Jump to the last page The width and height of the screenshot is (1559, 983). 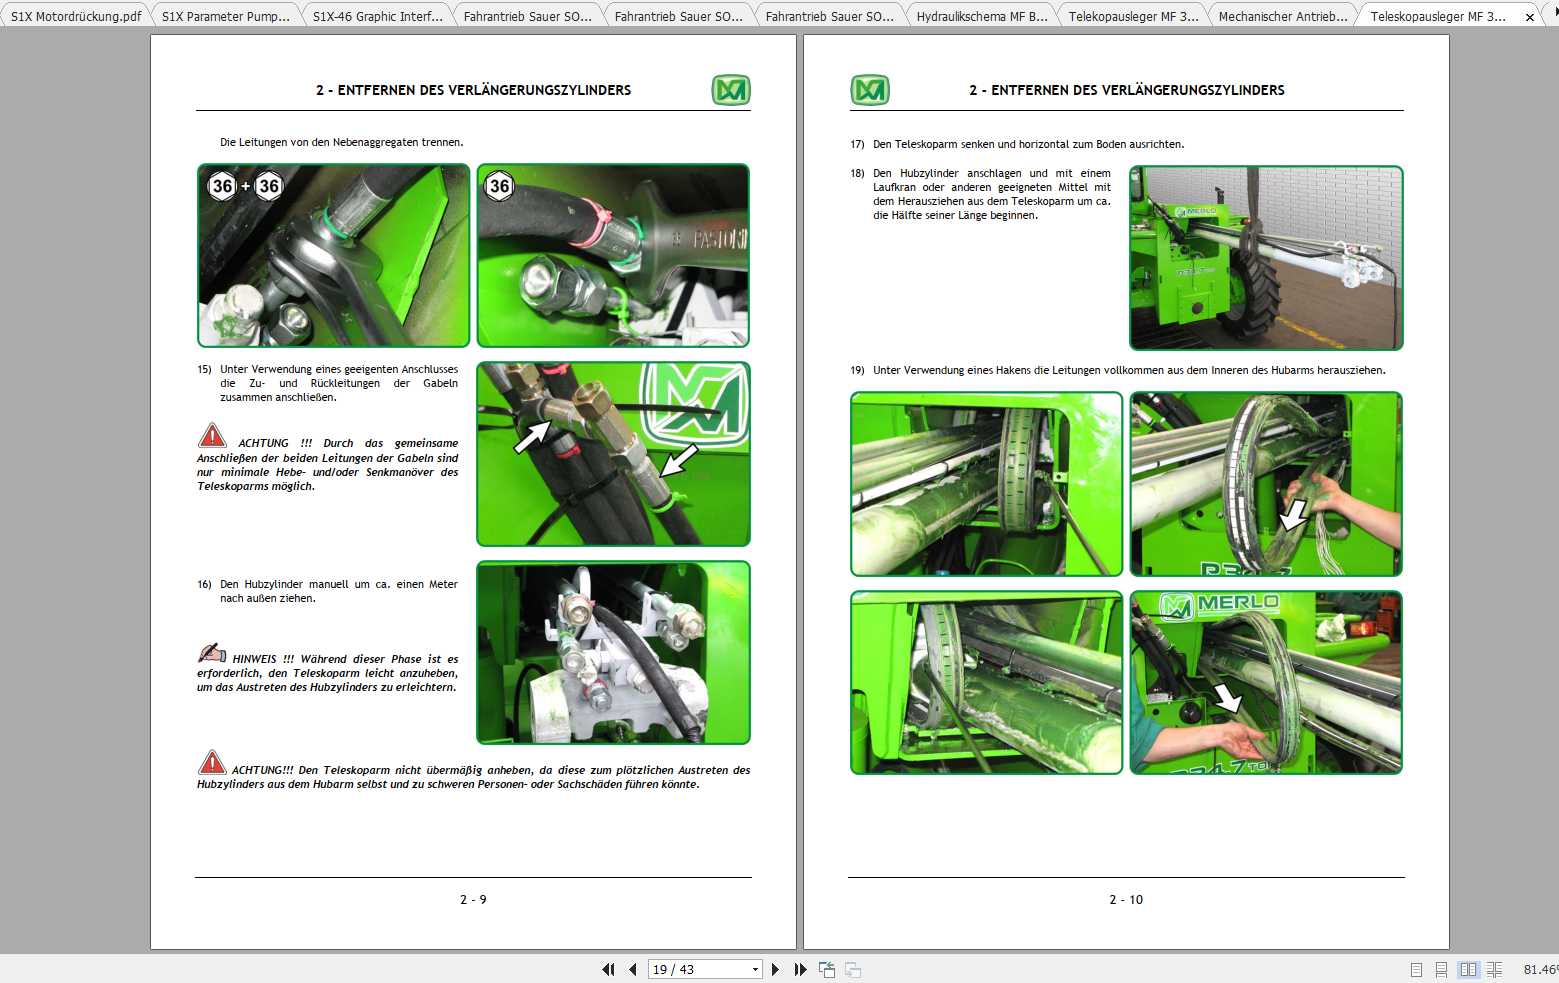800,969
